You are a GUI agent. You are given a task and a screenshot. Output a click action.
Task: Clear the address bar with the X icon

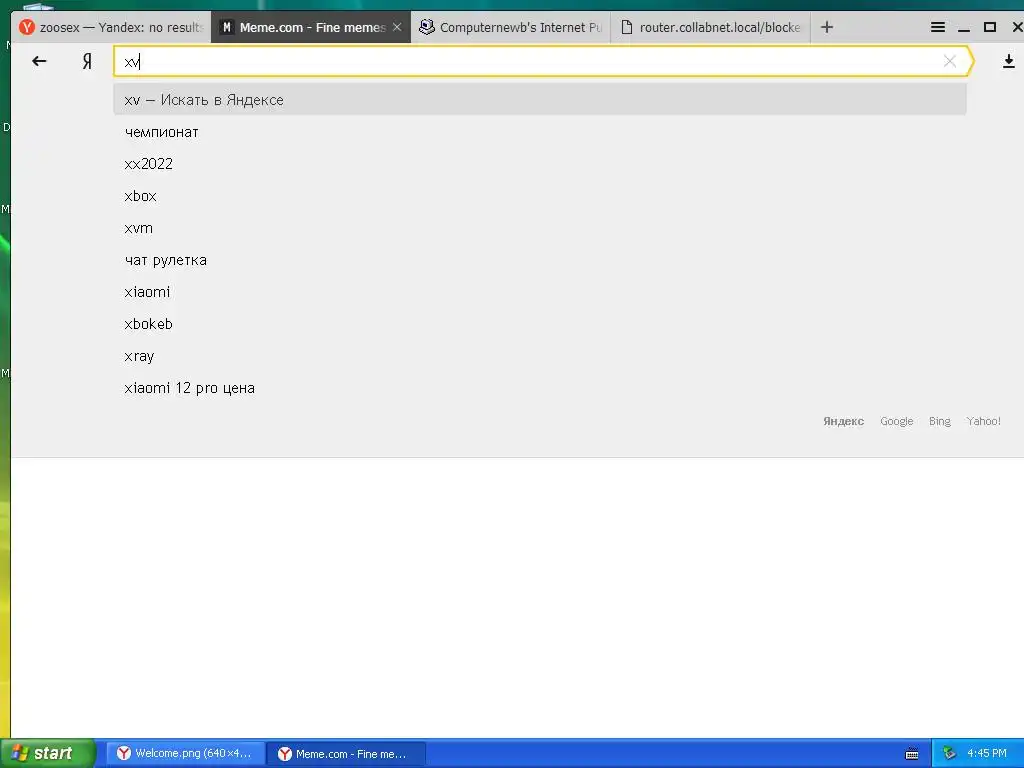click(x=950, y=61)
